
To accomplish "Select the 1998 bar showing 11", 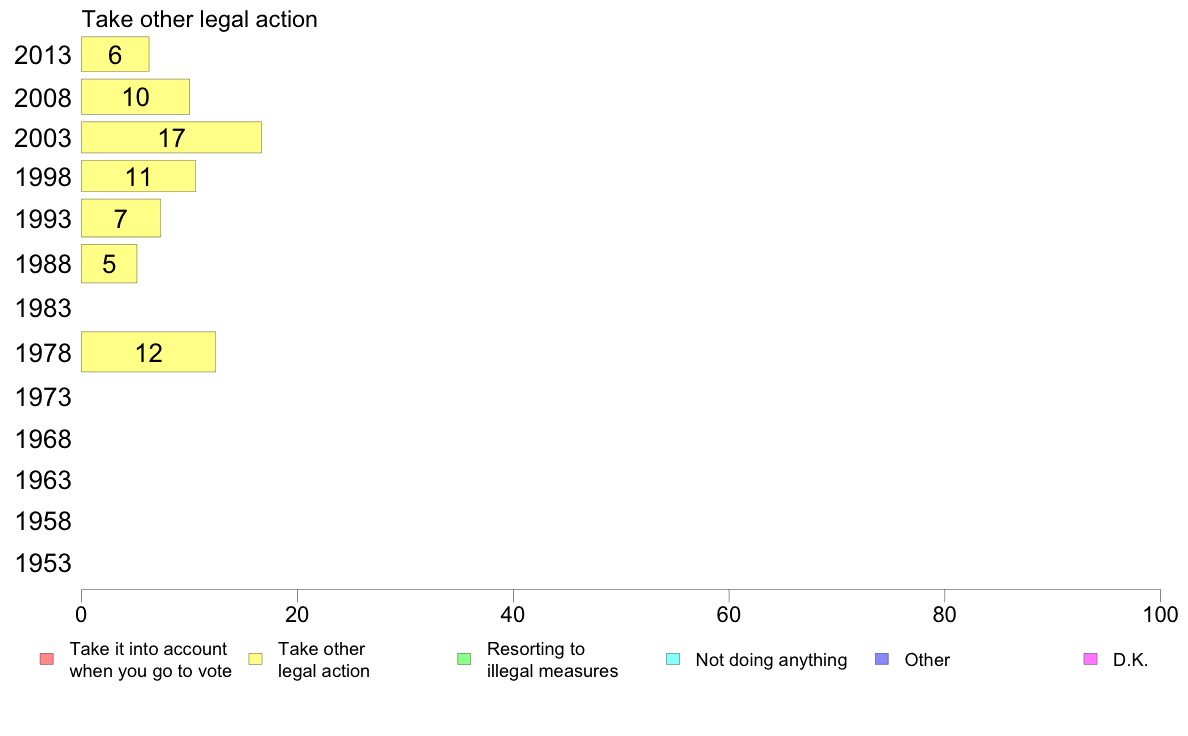I will tap(139, 177).
